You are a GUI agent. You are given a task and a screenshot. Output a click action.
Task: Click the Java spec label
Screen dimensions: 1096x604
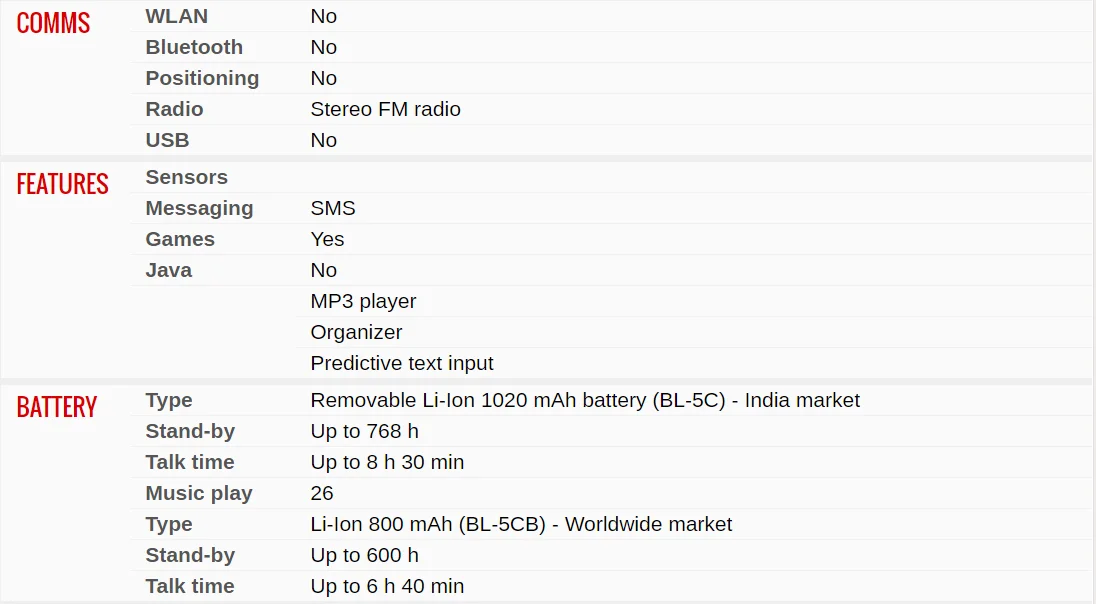pyautogui.click(x=168, y=270)
